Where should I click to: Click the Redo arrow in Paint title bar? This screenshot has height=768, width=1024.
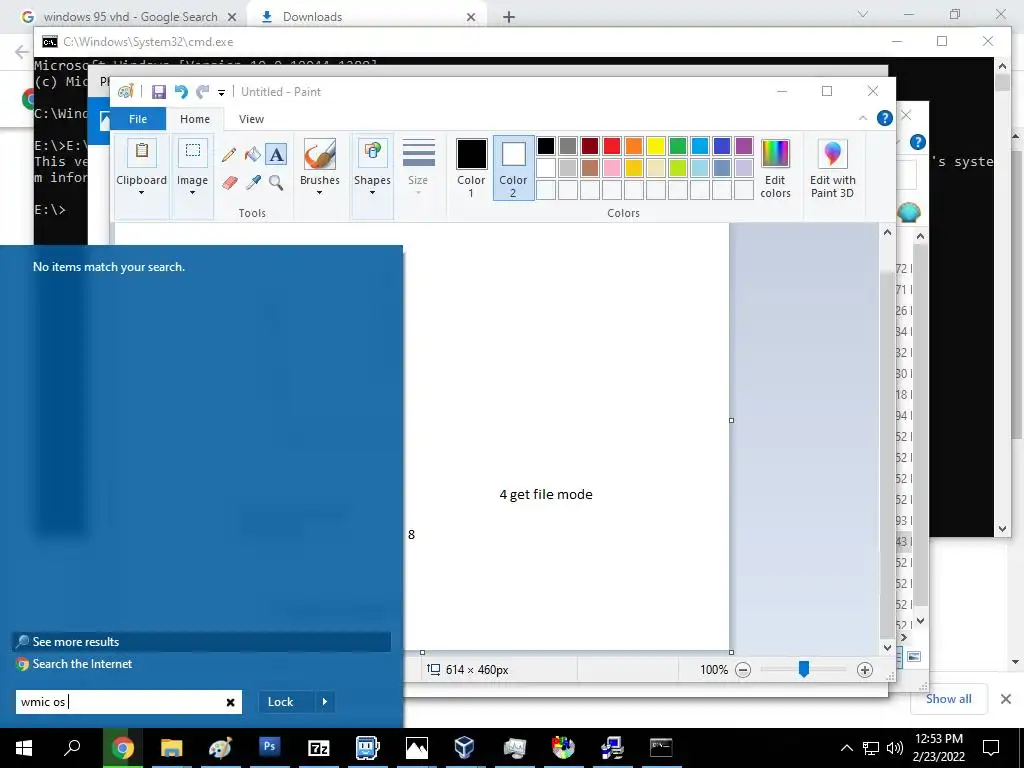click(x=203, y=92)
